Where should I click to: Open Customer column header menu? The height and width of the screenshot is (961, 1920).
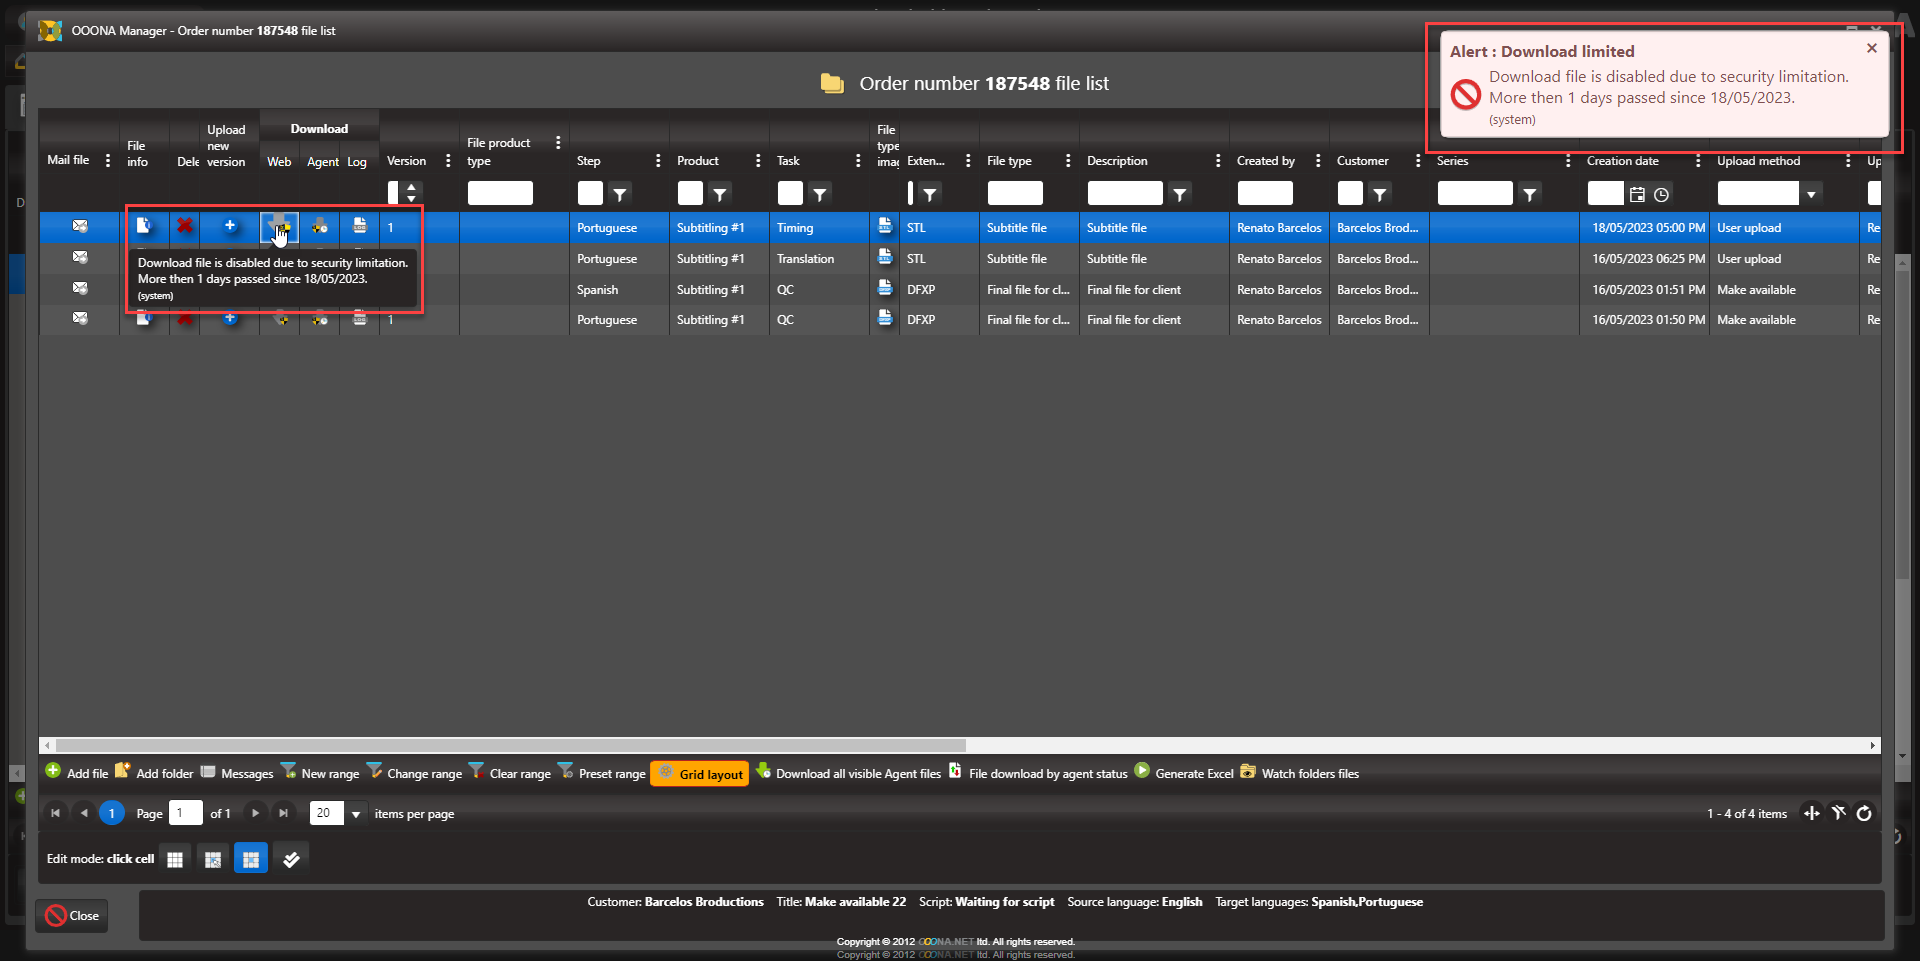[1418, 161]
